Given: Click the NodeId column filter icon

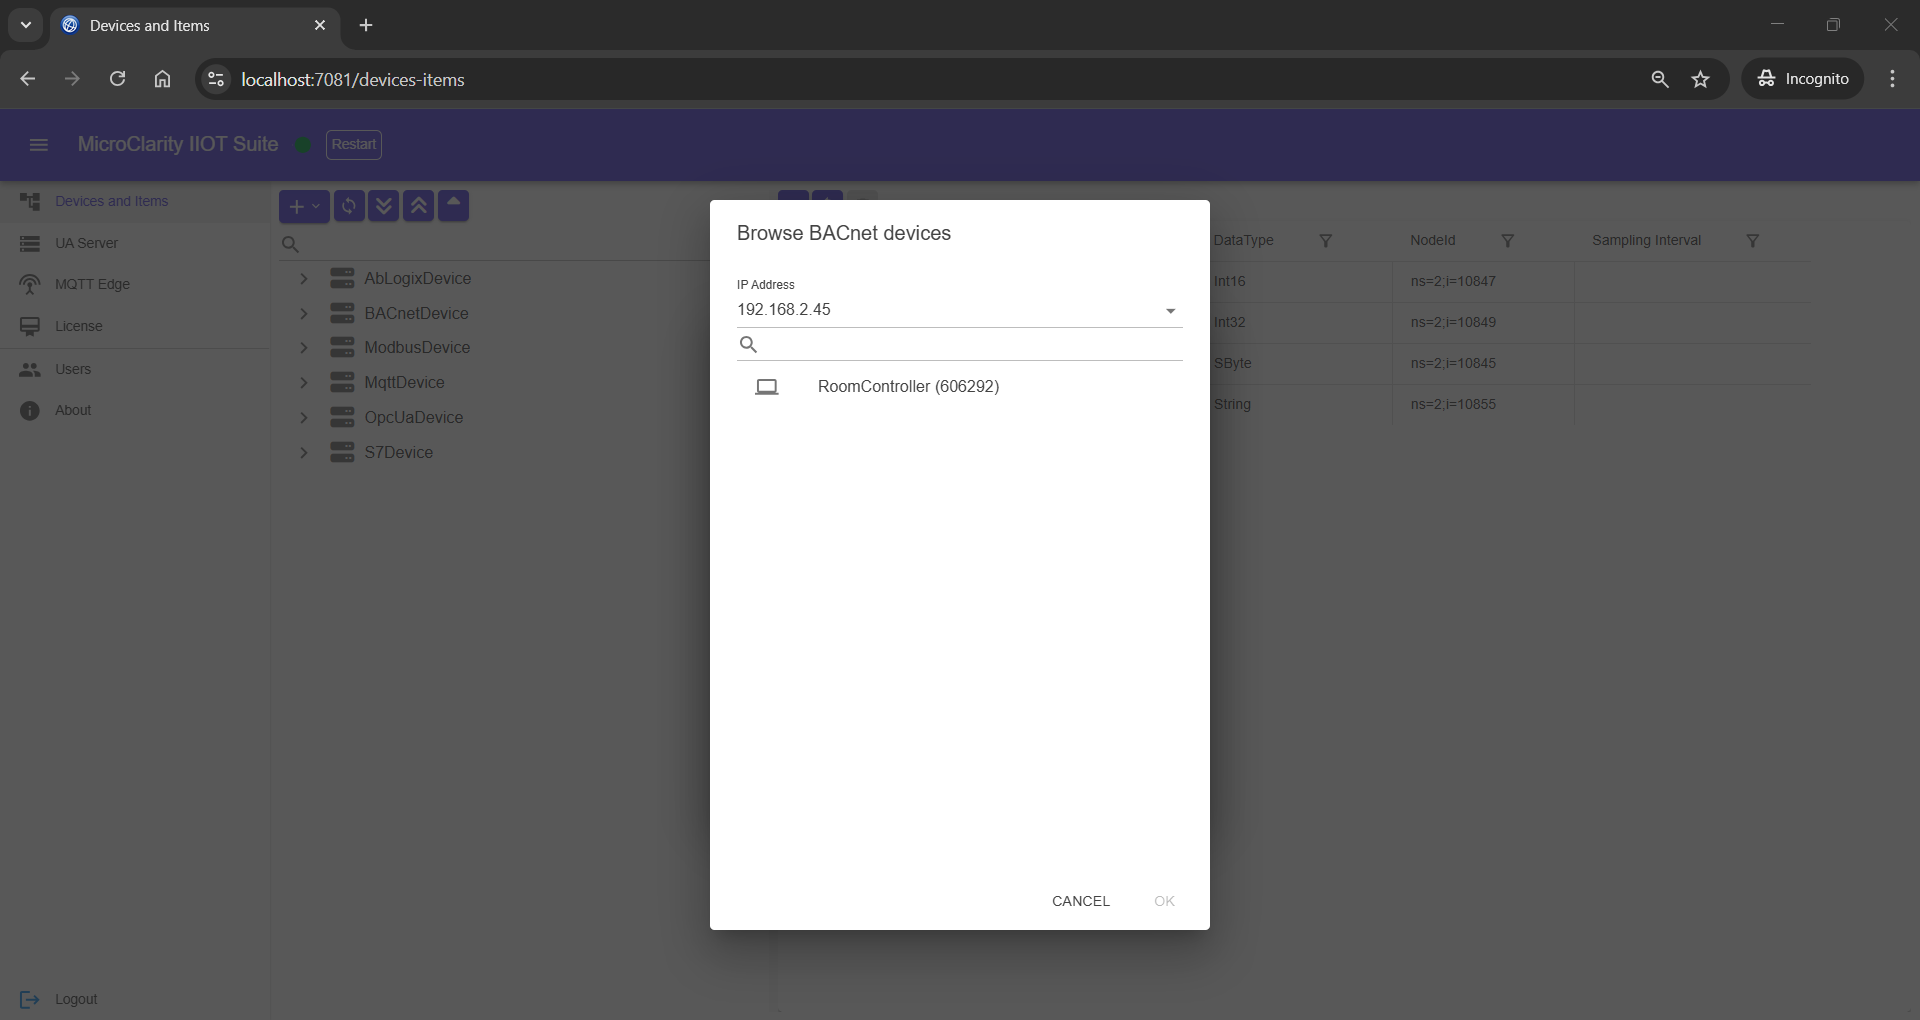Looking at the screenshot, I should (1507, 241).
